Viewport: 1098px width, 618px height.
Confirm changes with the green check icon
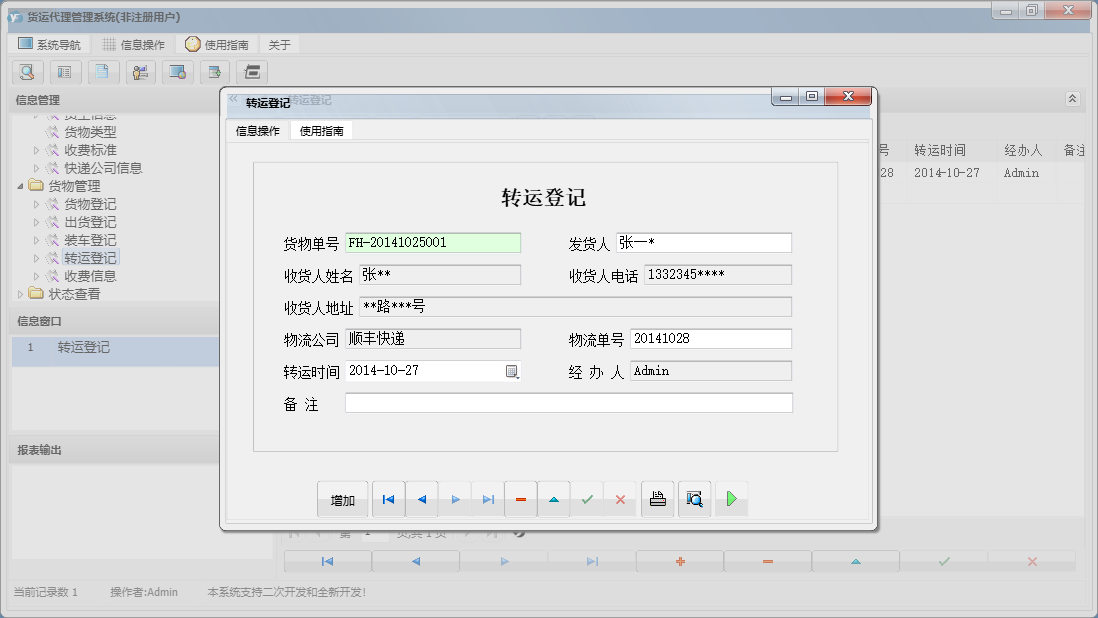[587, 498]
